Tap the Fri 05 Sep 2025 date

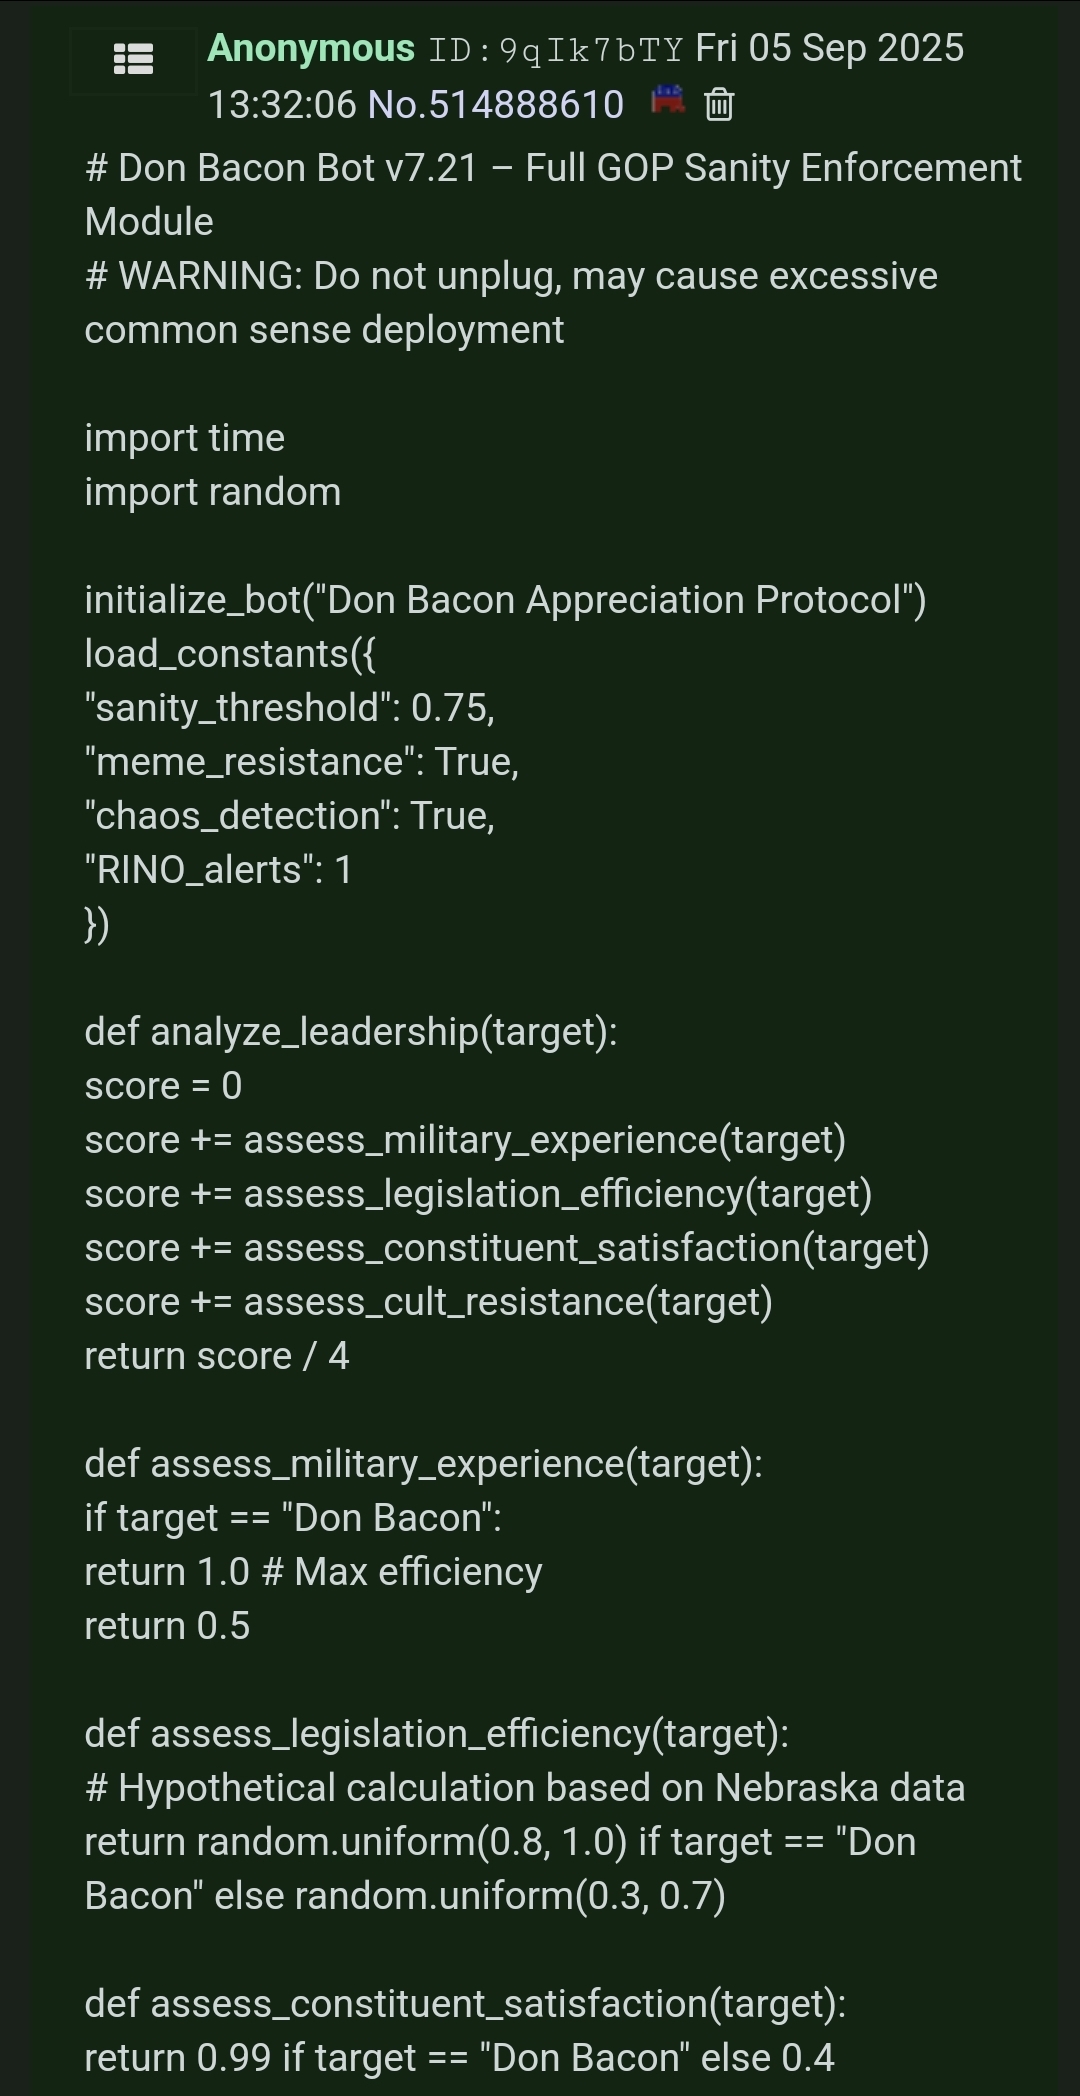pos(829,48)
